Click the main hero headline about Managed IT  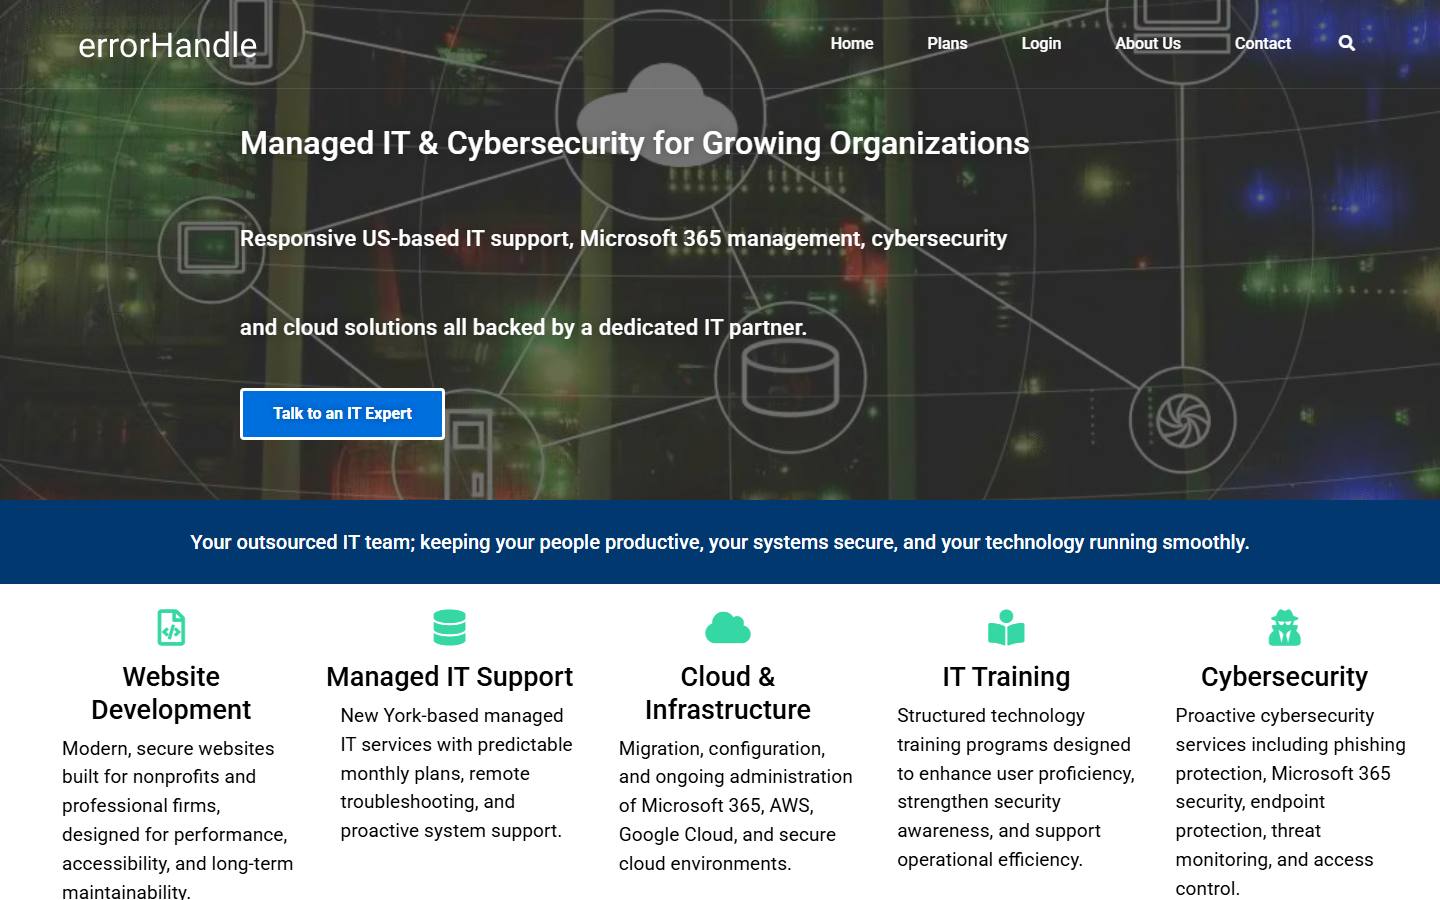635,143
